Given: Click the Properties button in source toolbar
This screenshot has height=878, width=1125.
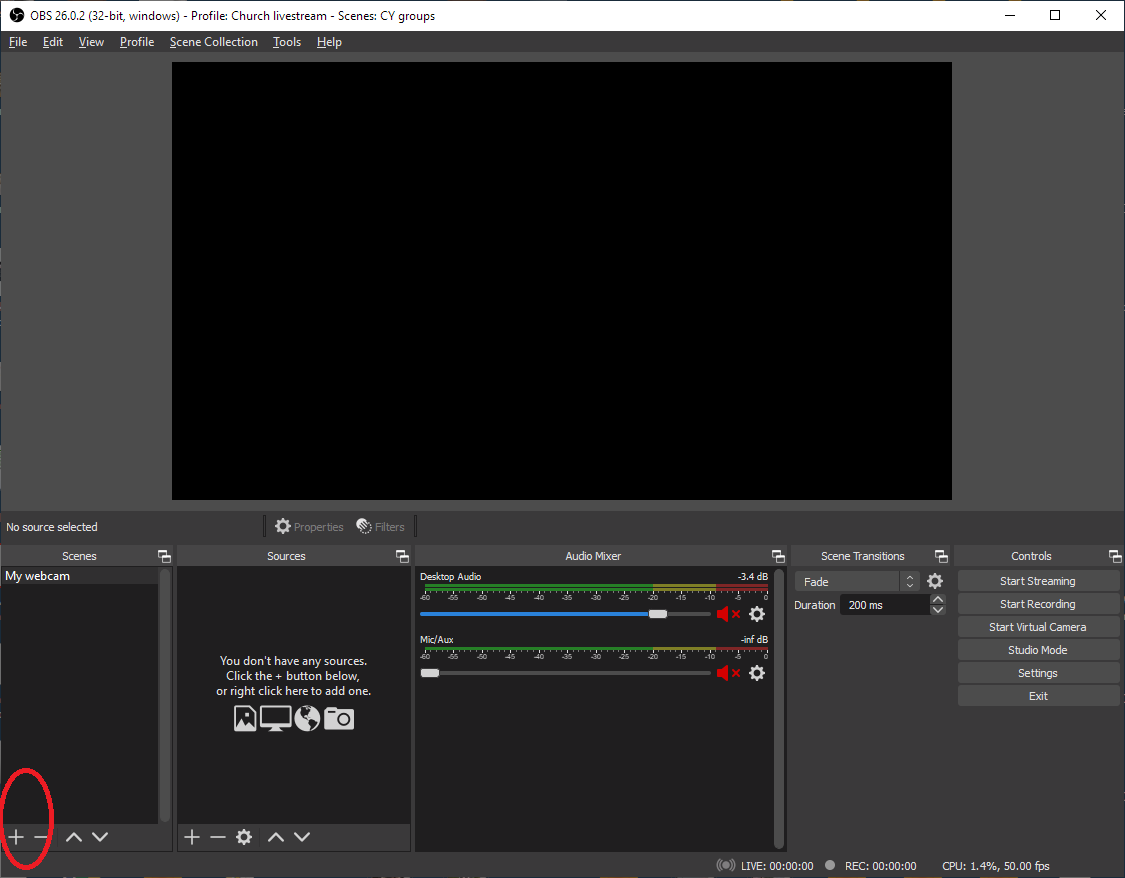Looking at the screenshot, I should point(309,527).
